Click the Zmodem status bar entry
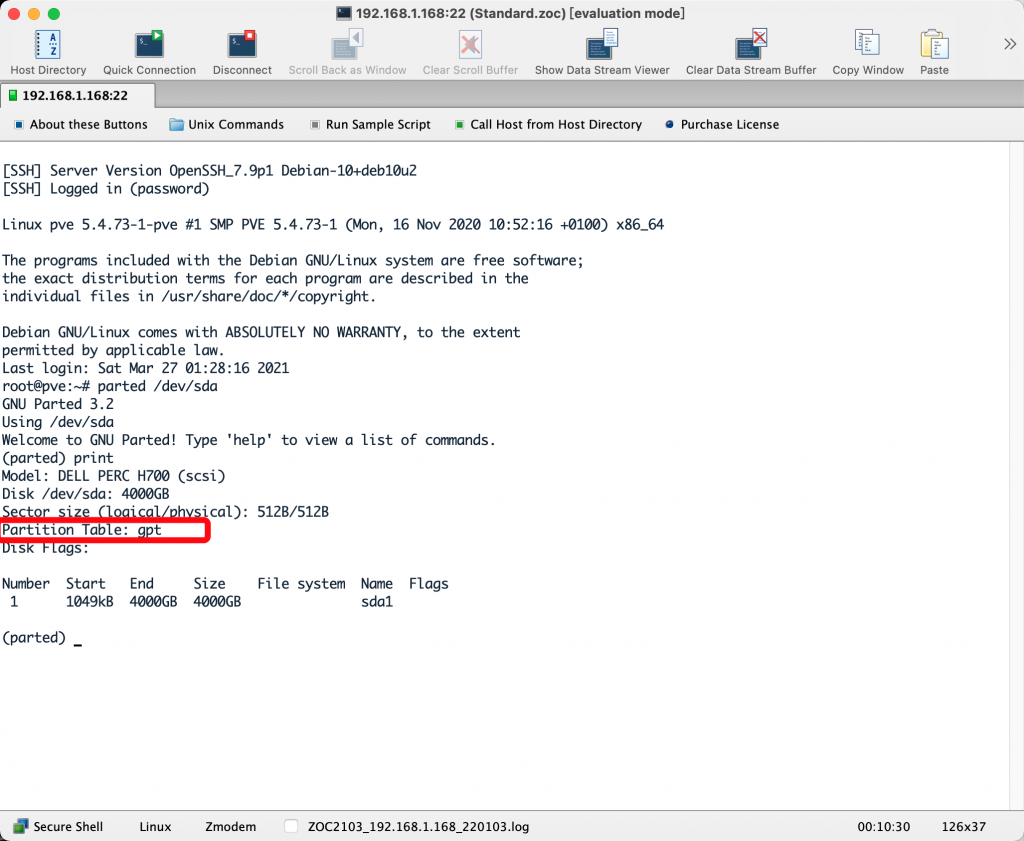The width and height of the screenshot is (1024, 841). point(231,827)
